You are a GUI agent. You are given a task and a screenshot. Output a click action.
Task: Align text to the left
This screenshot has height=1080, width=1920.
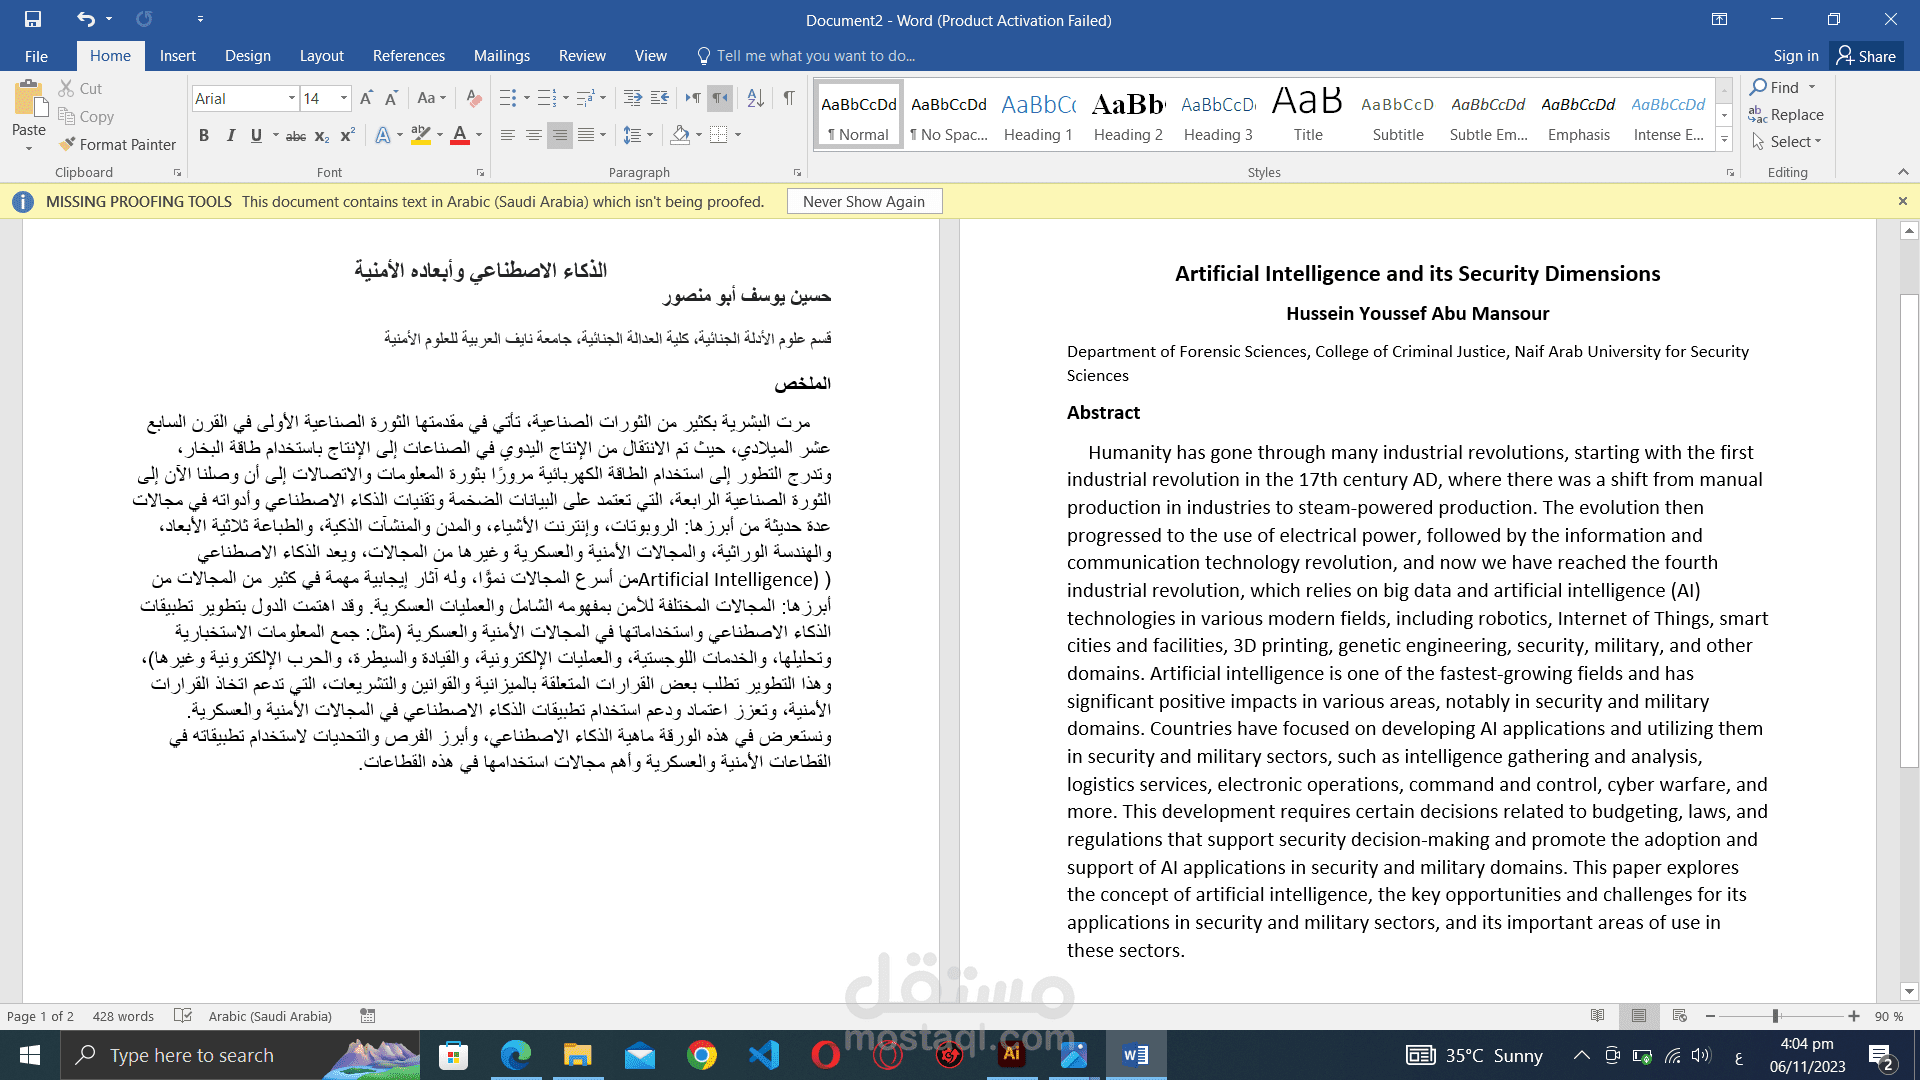tap(508, 135)
